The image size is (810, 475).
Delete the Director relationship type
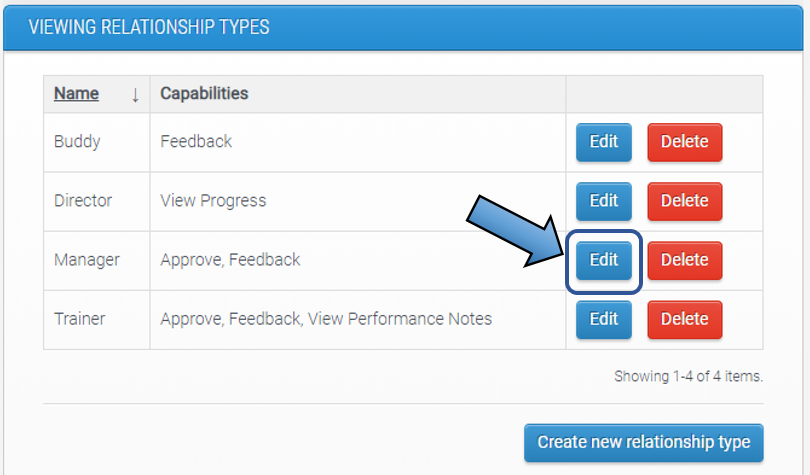[684, 201]
